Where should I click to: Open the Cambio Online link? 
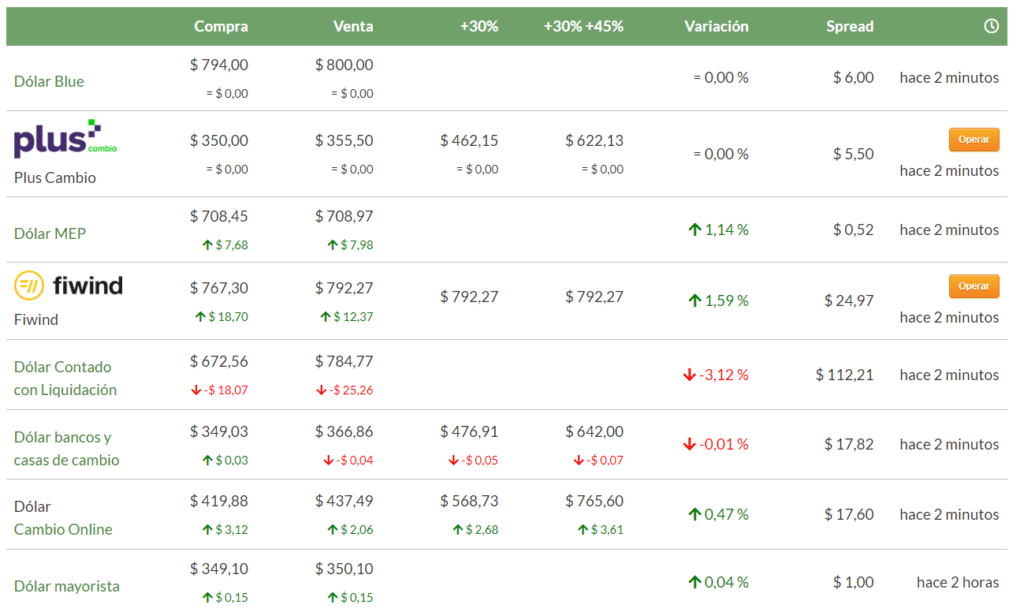(x=63, y=530)
